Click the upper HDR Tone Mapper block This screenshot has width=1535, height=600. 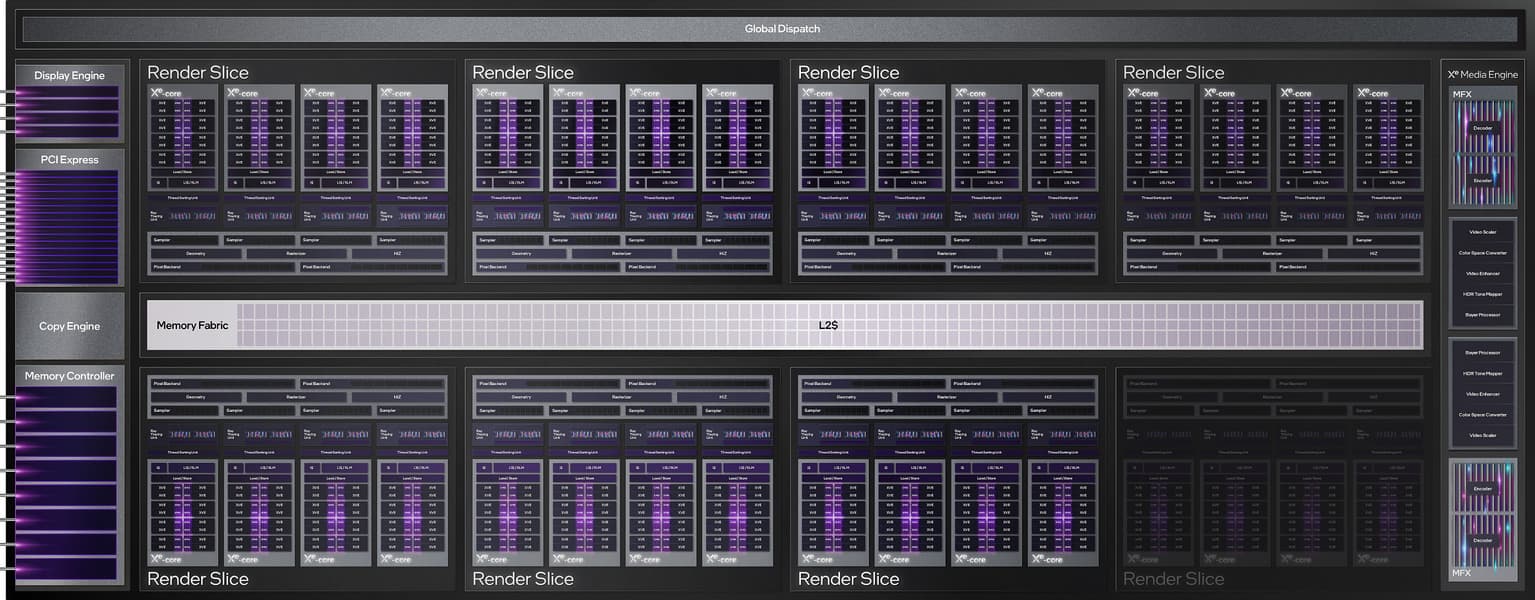coord(1482,294)
